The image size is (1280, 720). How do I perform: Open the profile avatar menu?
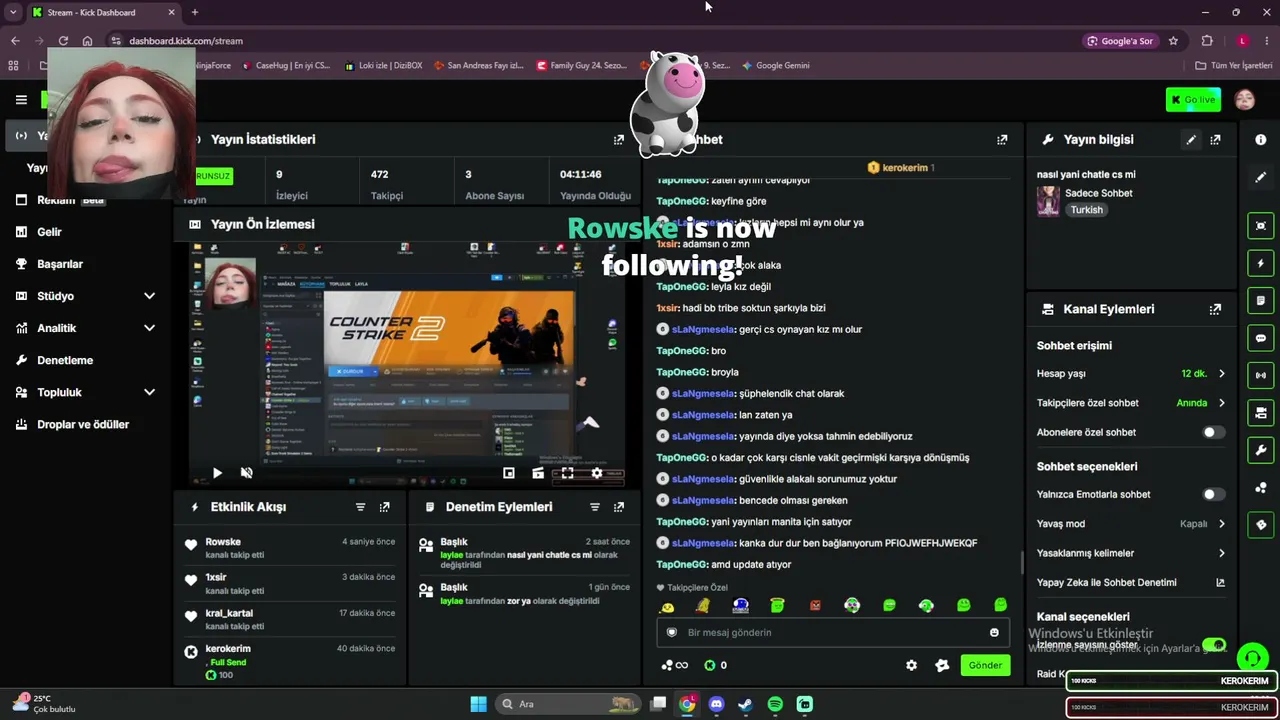(1245, 100)
